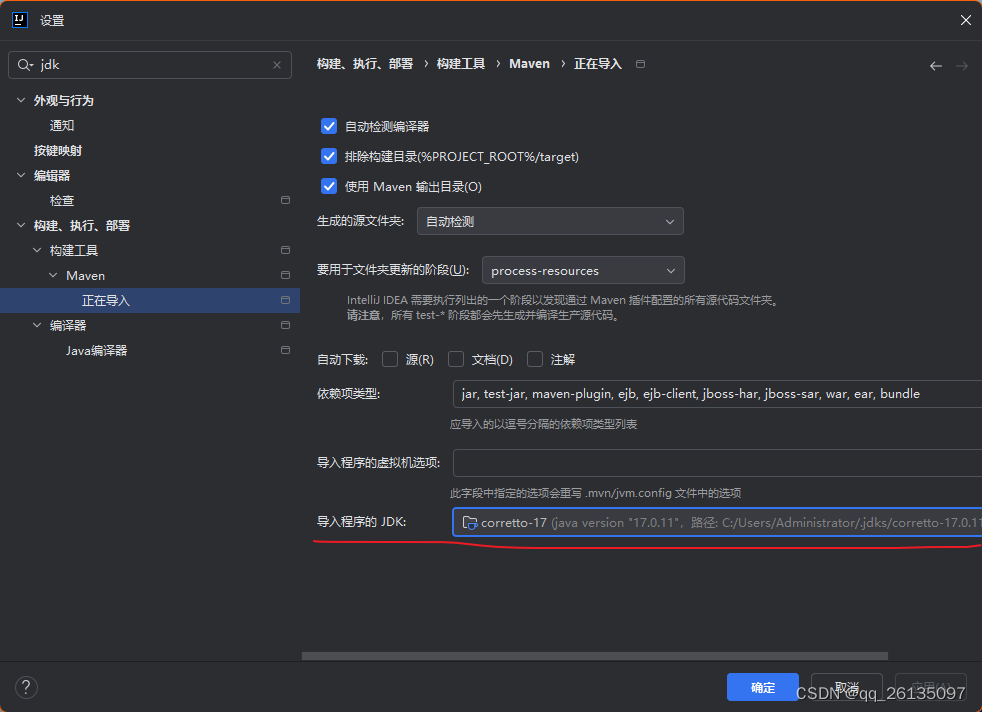Confirm settings with 确定 button
The width and height of the screenshot is (982, 712).
click(762, 688)
